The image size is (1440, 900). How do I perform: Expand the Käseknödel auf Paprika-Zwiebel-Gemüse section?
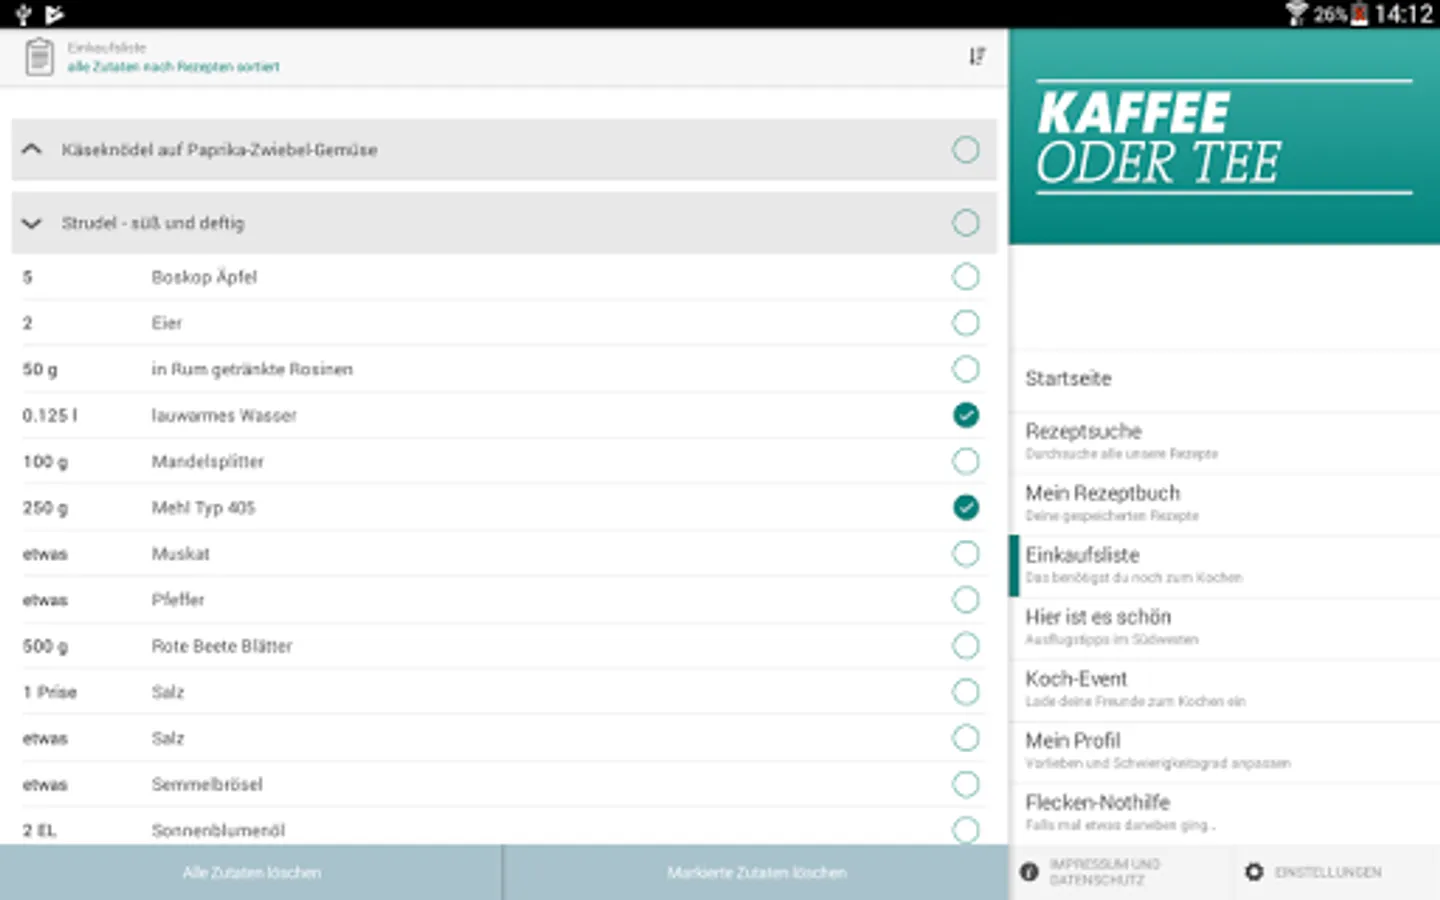coord(32,149)
